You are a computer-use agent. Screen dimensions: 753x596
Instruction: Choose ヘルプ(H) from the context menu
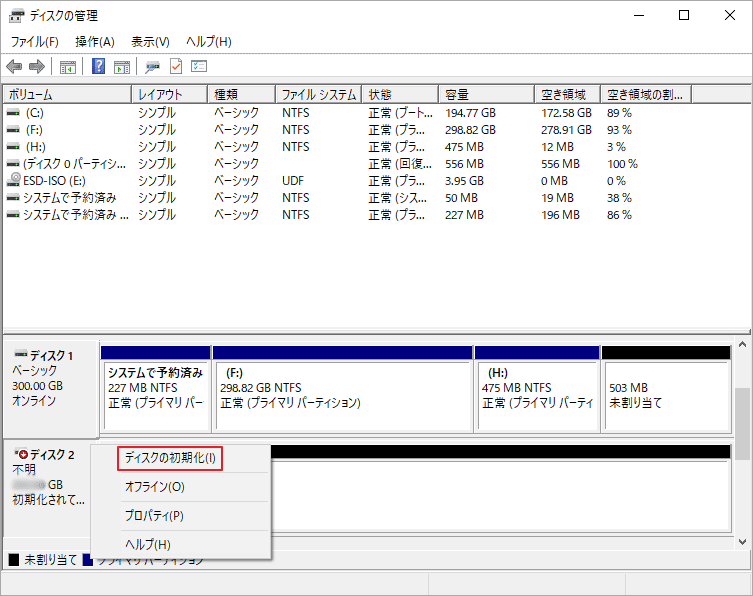148,544
